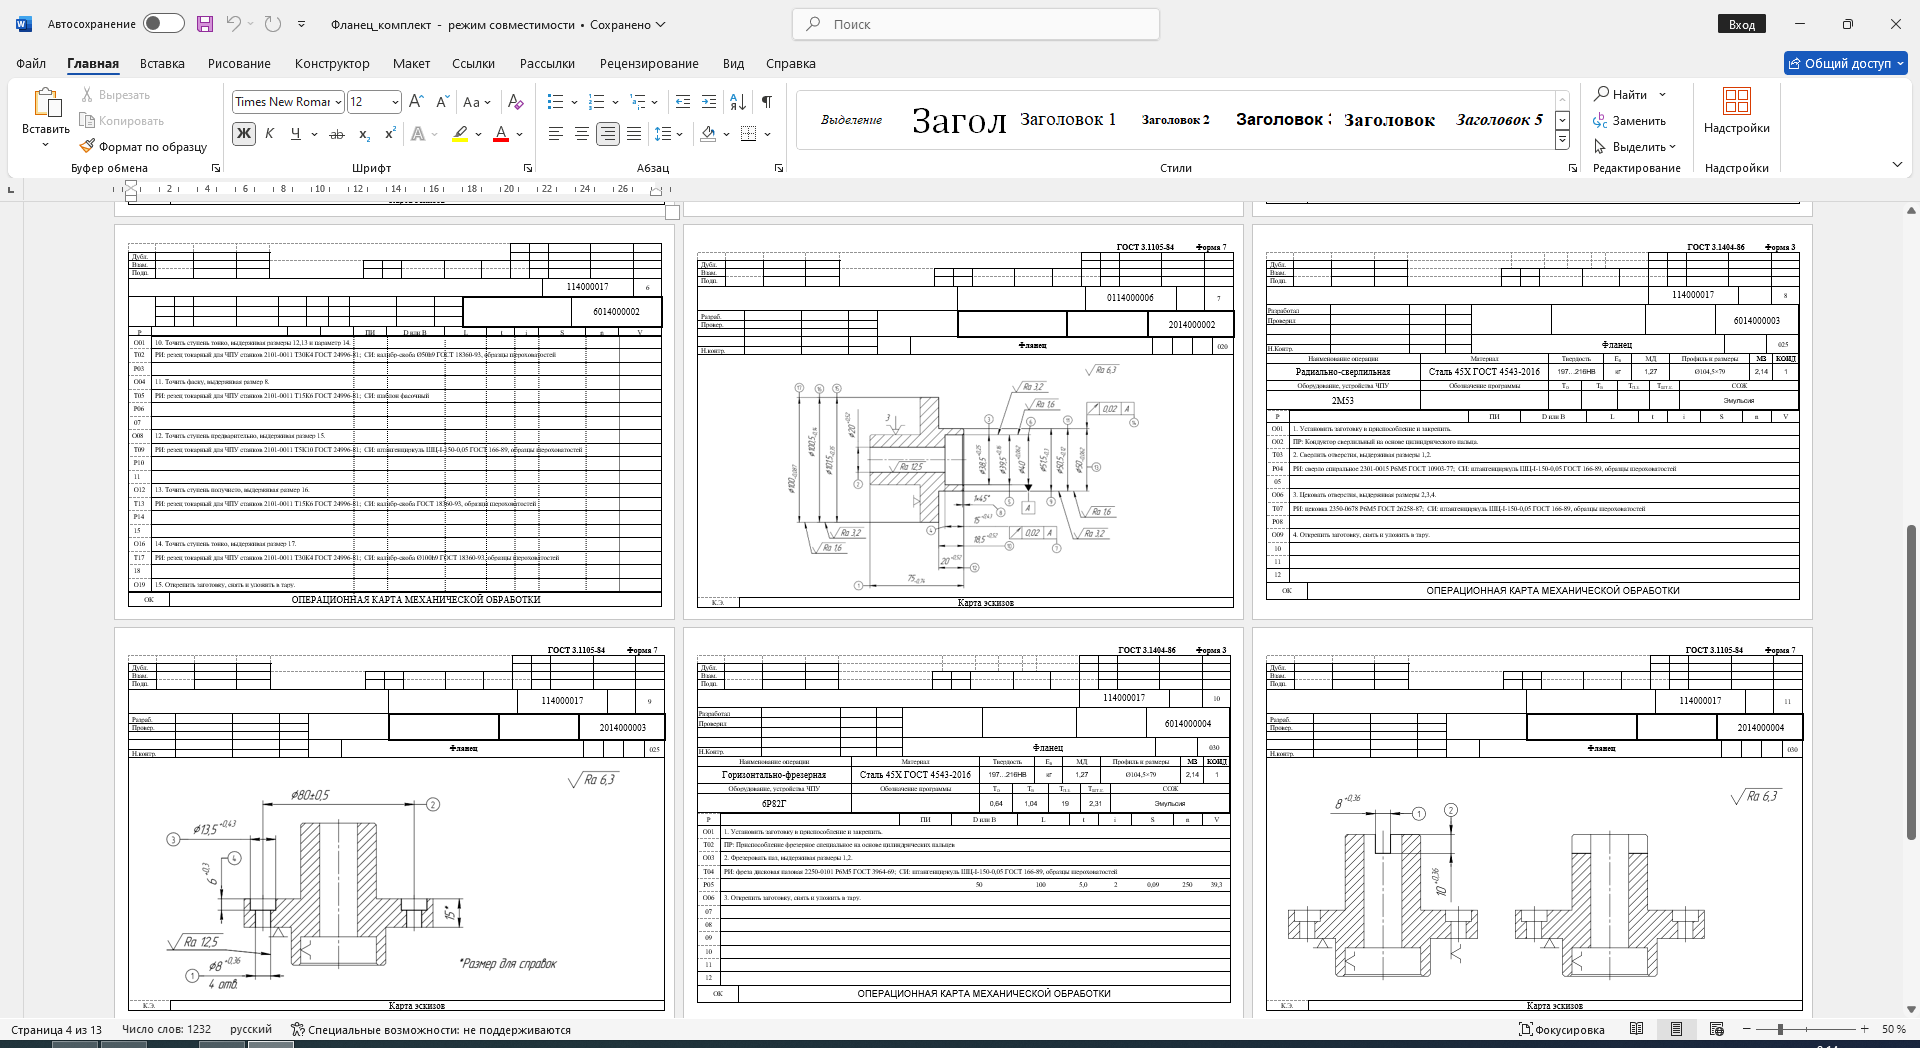Open the Надстройки add-ins icon
Viewport: 1920px width, 1048px height.
(x=1737, y=110)
